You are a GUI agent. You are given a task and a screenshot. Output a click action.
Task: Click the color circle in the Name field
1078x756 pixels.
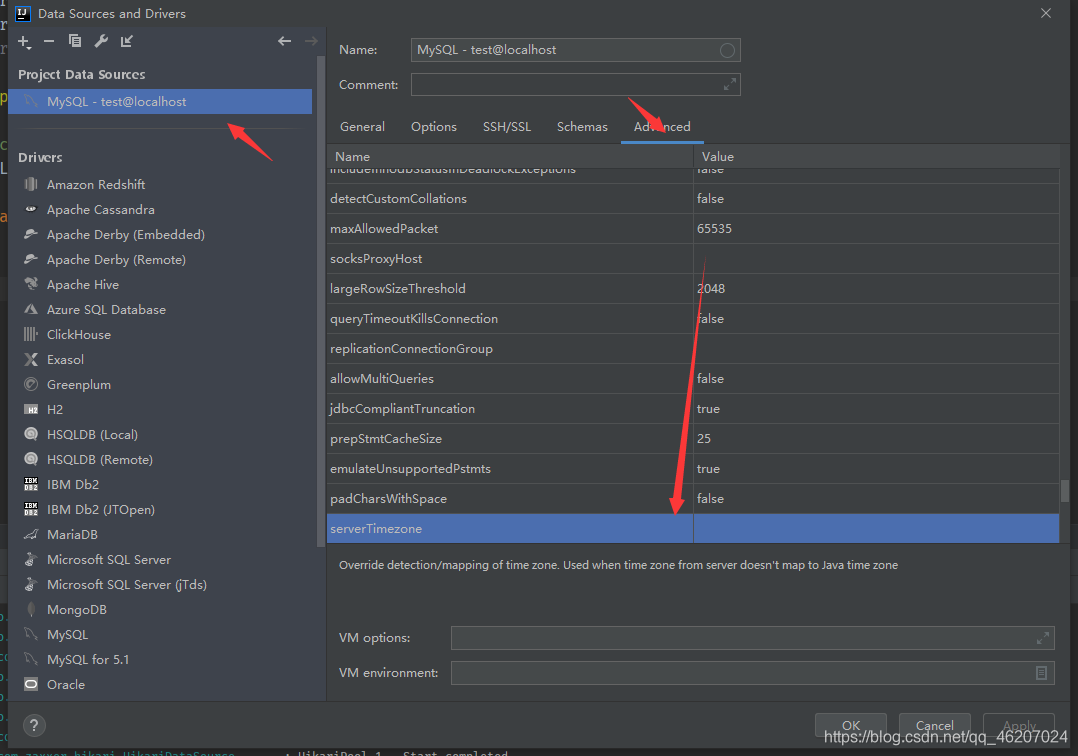point(727,50)
